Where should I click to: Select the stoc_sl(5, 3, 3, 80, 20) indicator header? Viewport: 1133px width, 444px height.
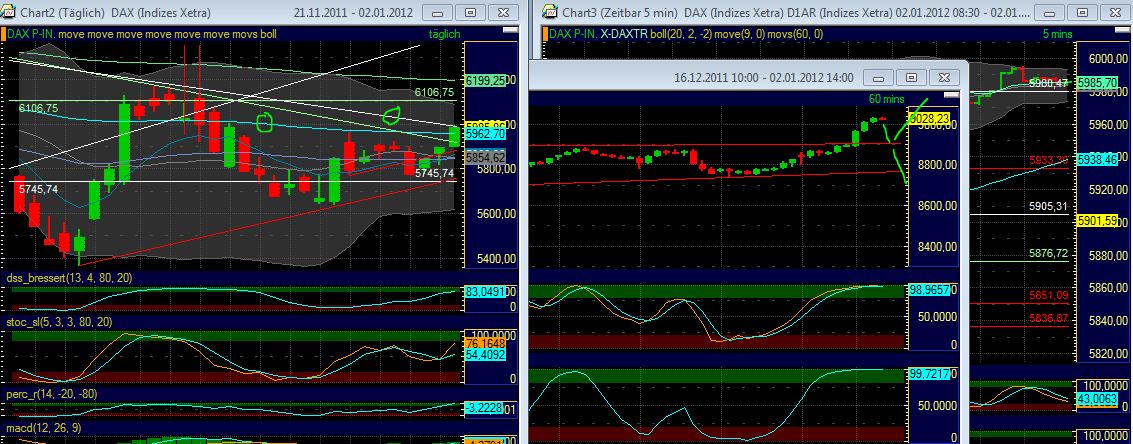pyautogui.click(x=60, y=322)
